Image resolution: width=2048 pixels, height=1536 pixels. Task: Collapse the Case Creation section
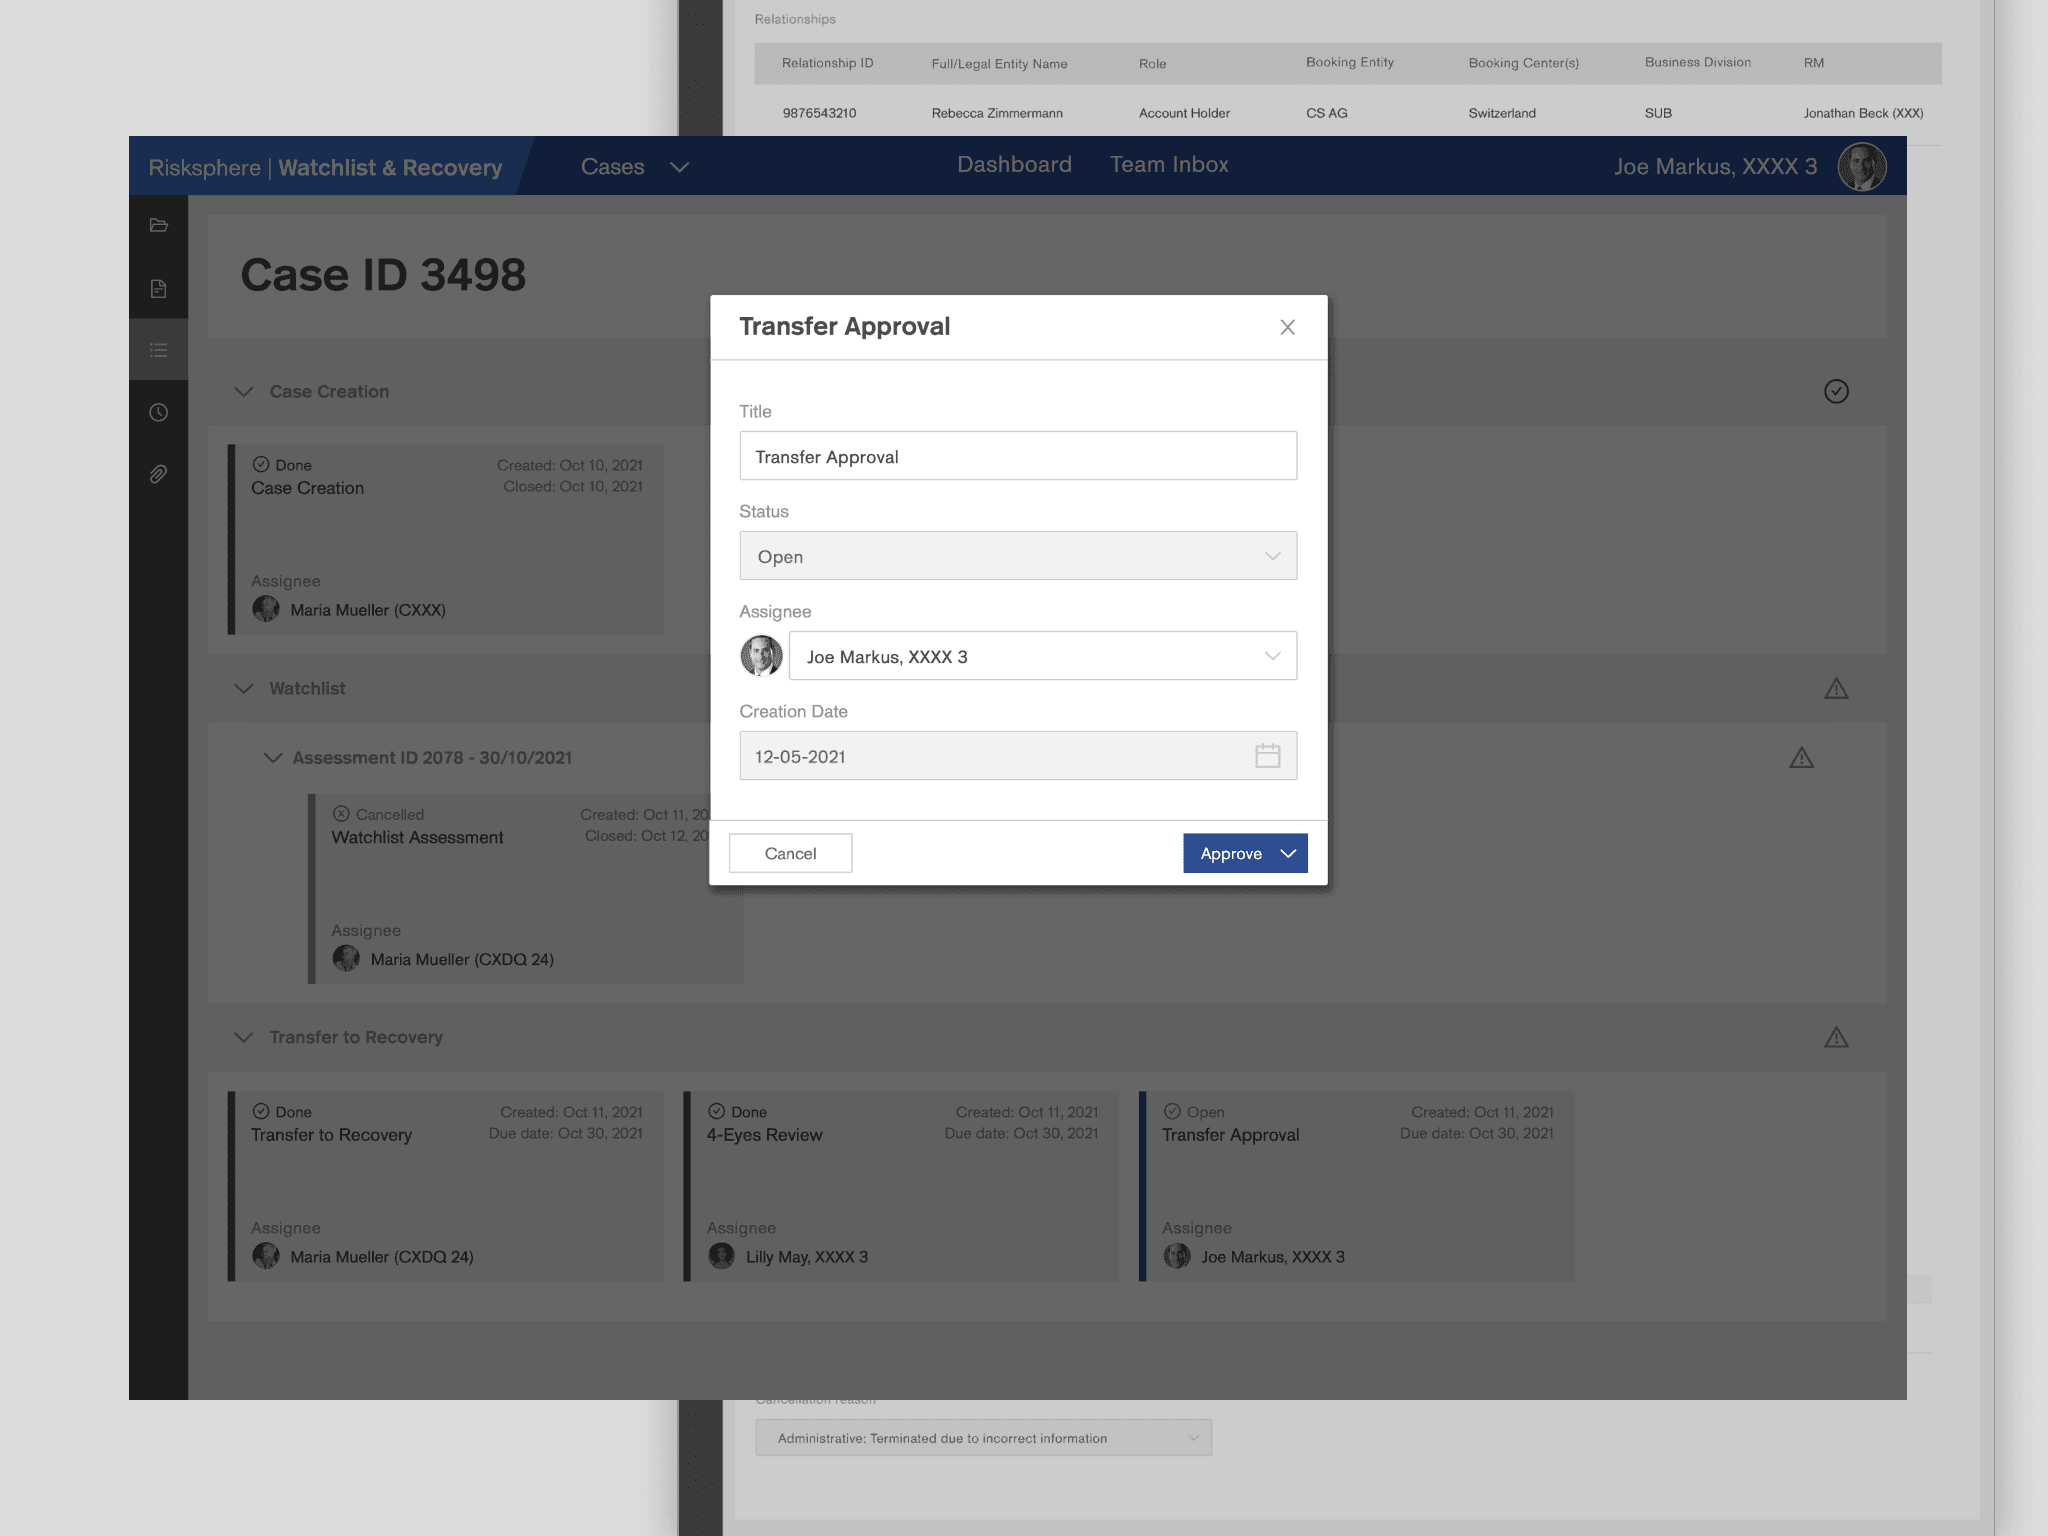243,392
